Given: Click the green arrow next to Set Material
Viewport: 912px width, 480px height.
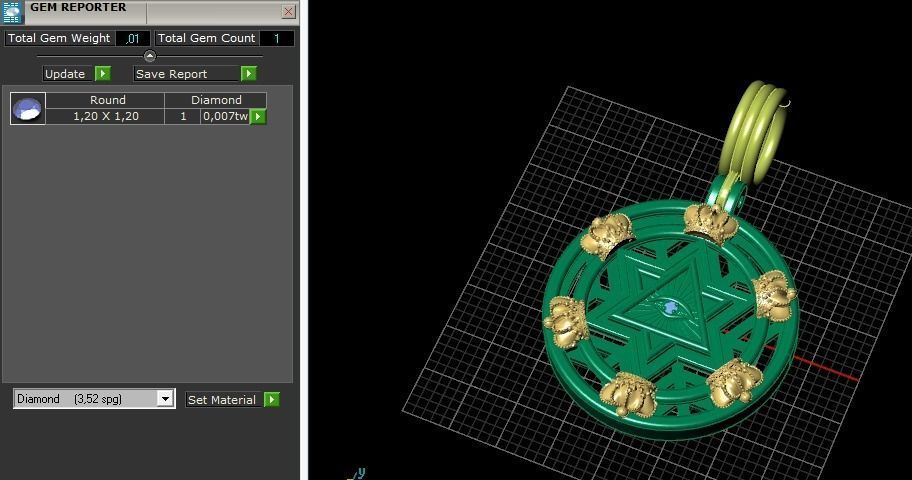Looking at the screenshot, I should [x=272, y=399].
